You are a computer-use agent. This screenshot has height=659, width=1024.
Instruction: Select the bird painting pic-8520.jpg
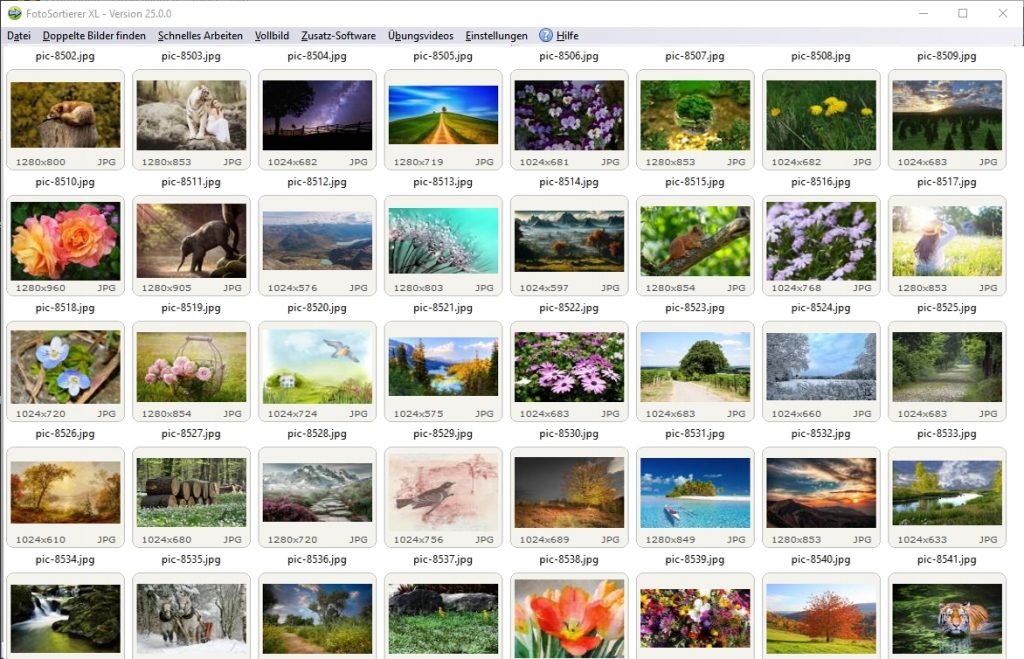(x=316, y=369)
